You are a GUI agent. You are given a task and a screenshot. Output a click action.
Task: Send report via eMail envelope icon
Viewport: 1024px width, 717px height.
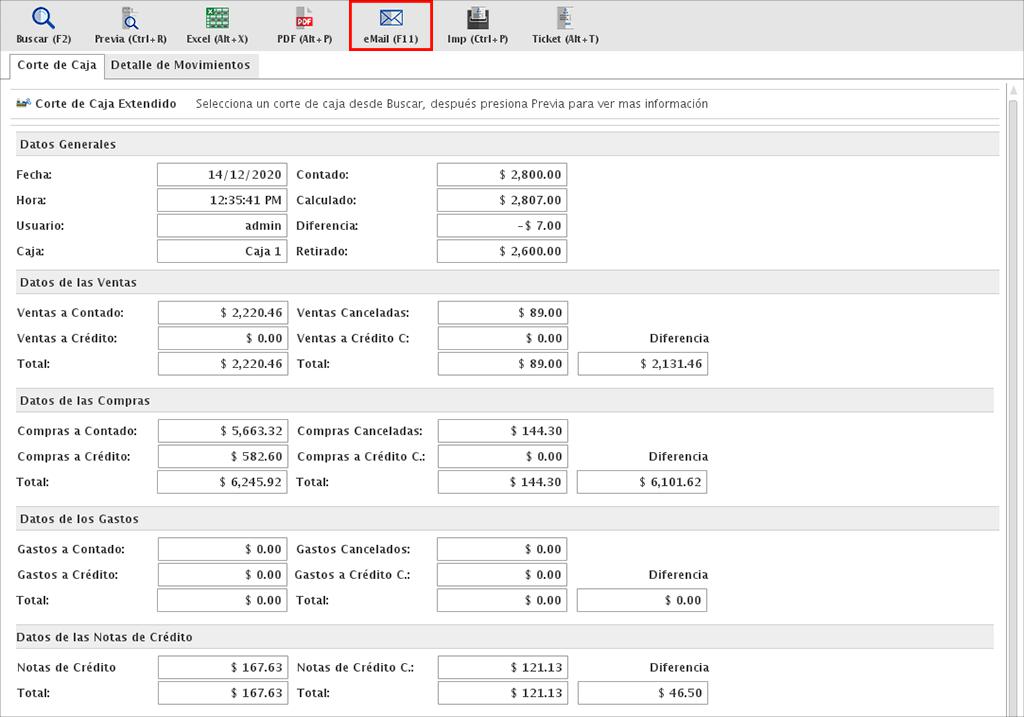(x=391, y=19)
